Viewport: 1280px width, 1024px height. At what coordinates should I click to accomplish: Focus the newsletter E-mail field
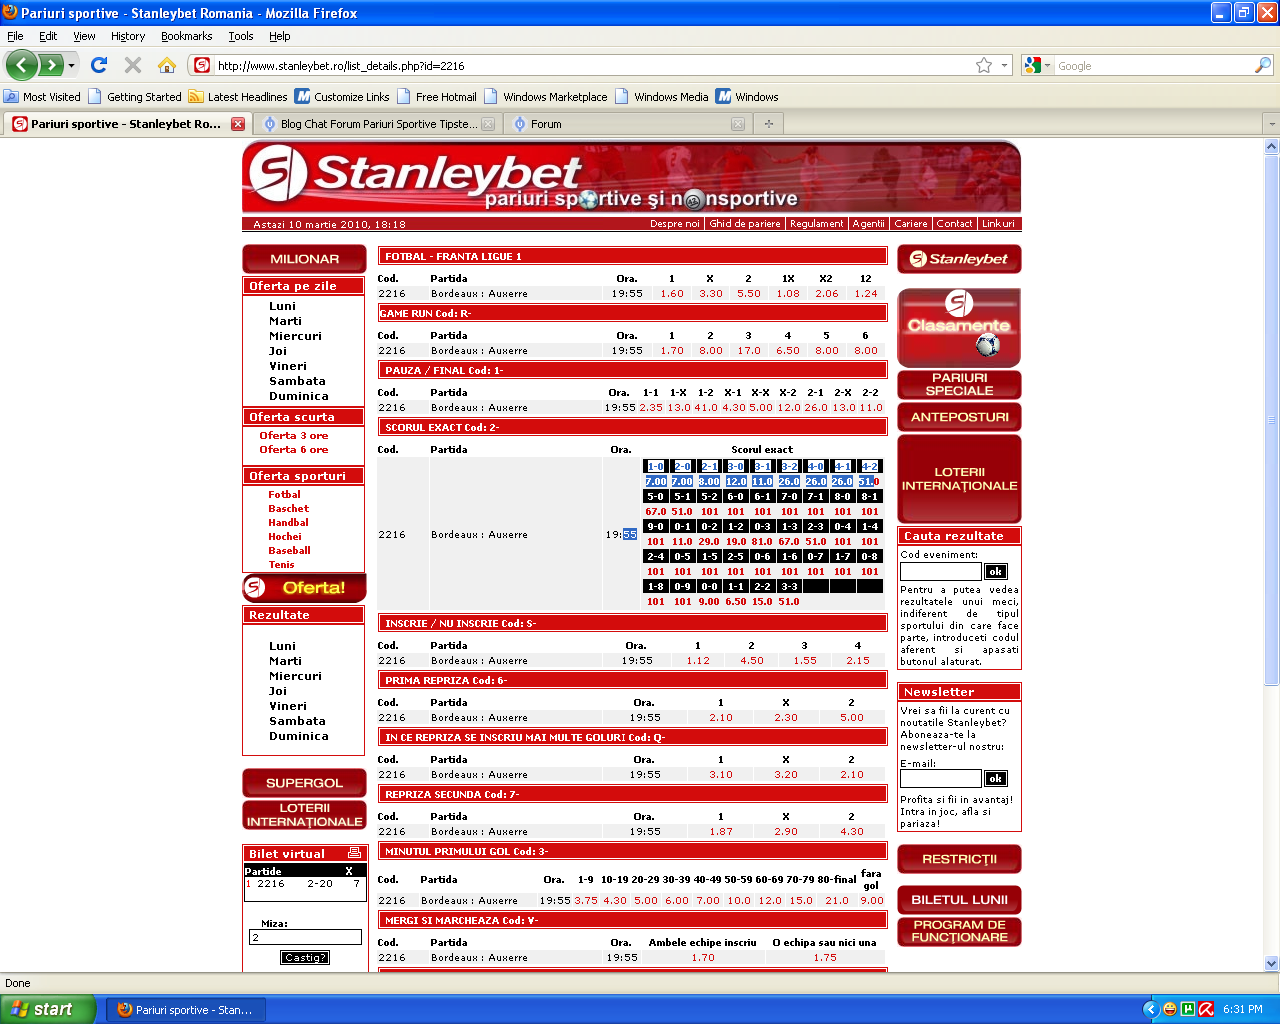coord(941,779)
